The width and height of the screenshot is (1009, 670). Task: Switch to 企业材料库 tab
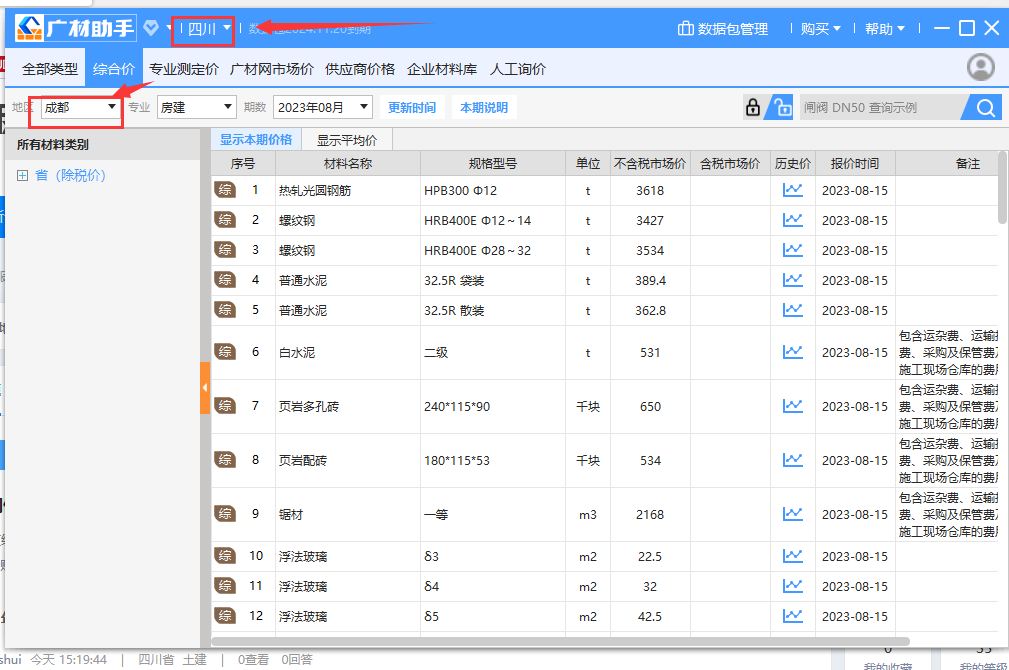tap(442, 69)
